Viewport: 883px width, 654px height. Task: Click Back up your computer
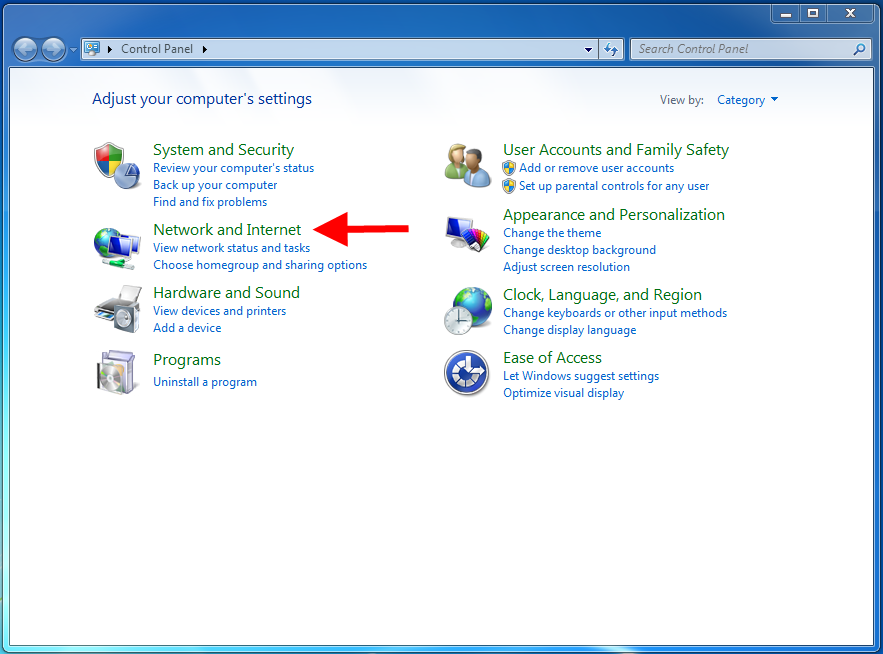[215, 185]
